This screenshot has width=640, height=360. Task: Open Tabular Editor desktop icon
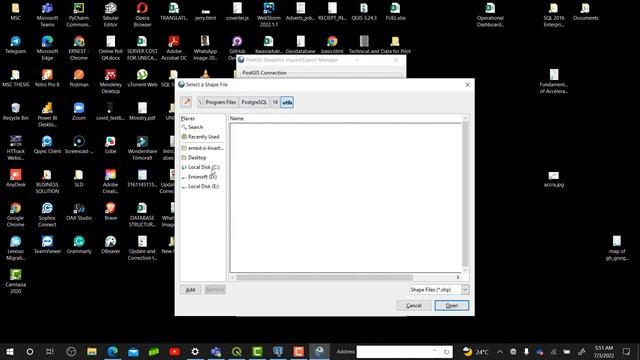click(111, 14)
